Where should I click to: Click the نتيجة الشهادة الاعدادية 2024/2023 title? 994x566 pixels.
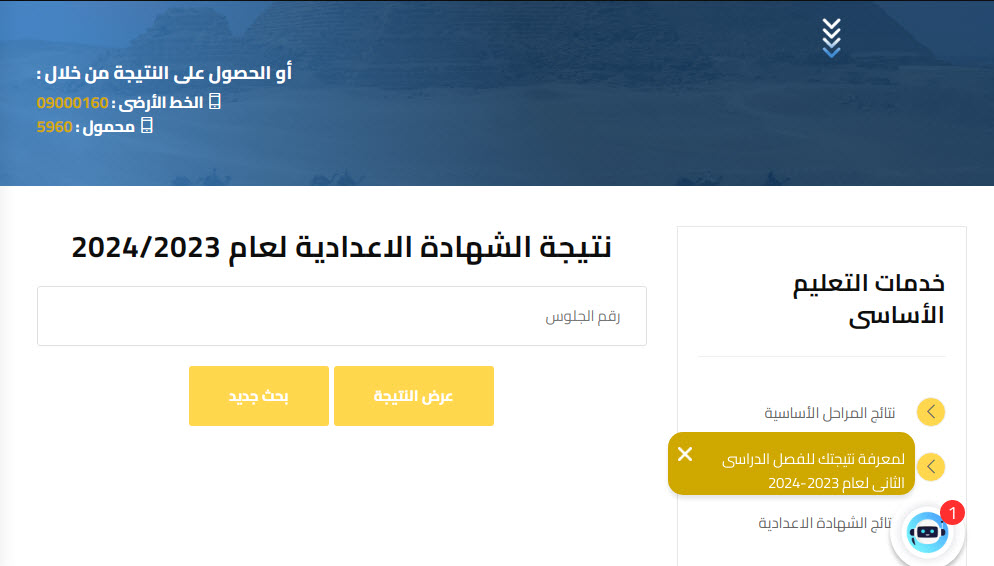342,247
